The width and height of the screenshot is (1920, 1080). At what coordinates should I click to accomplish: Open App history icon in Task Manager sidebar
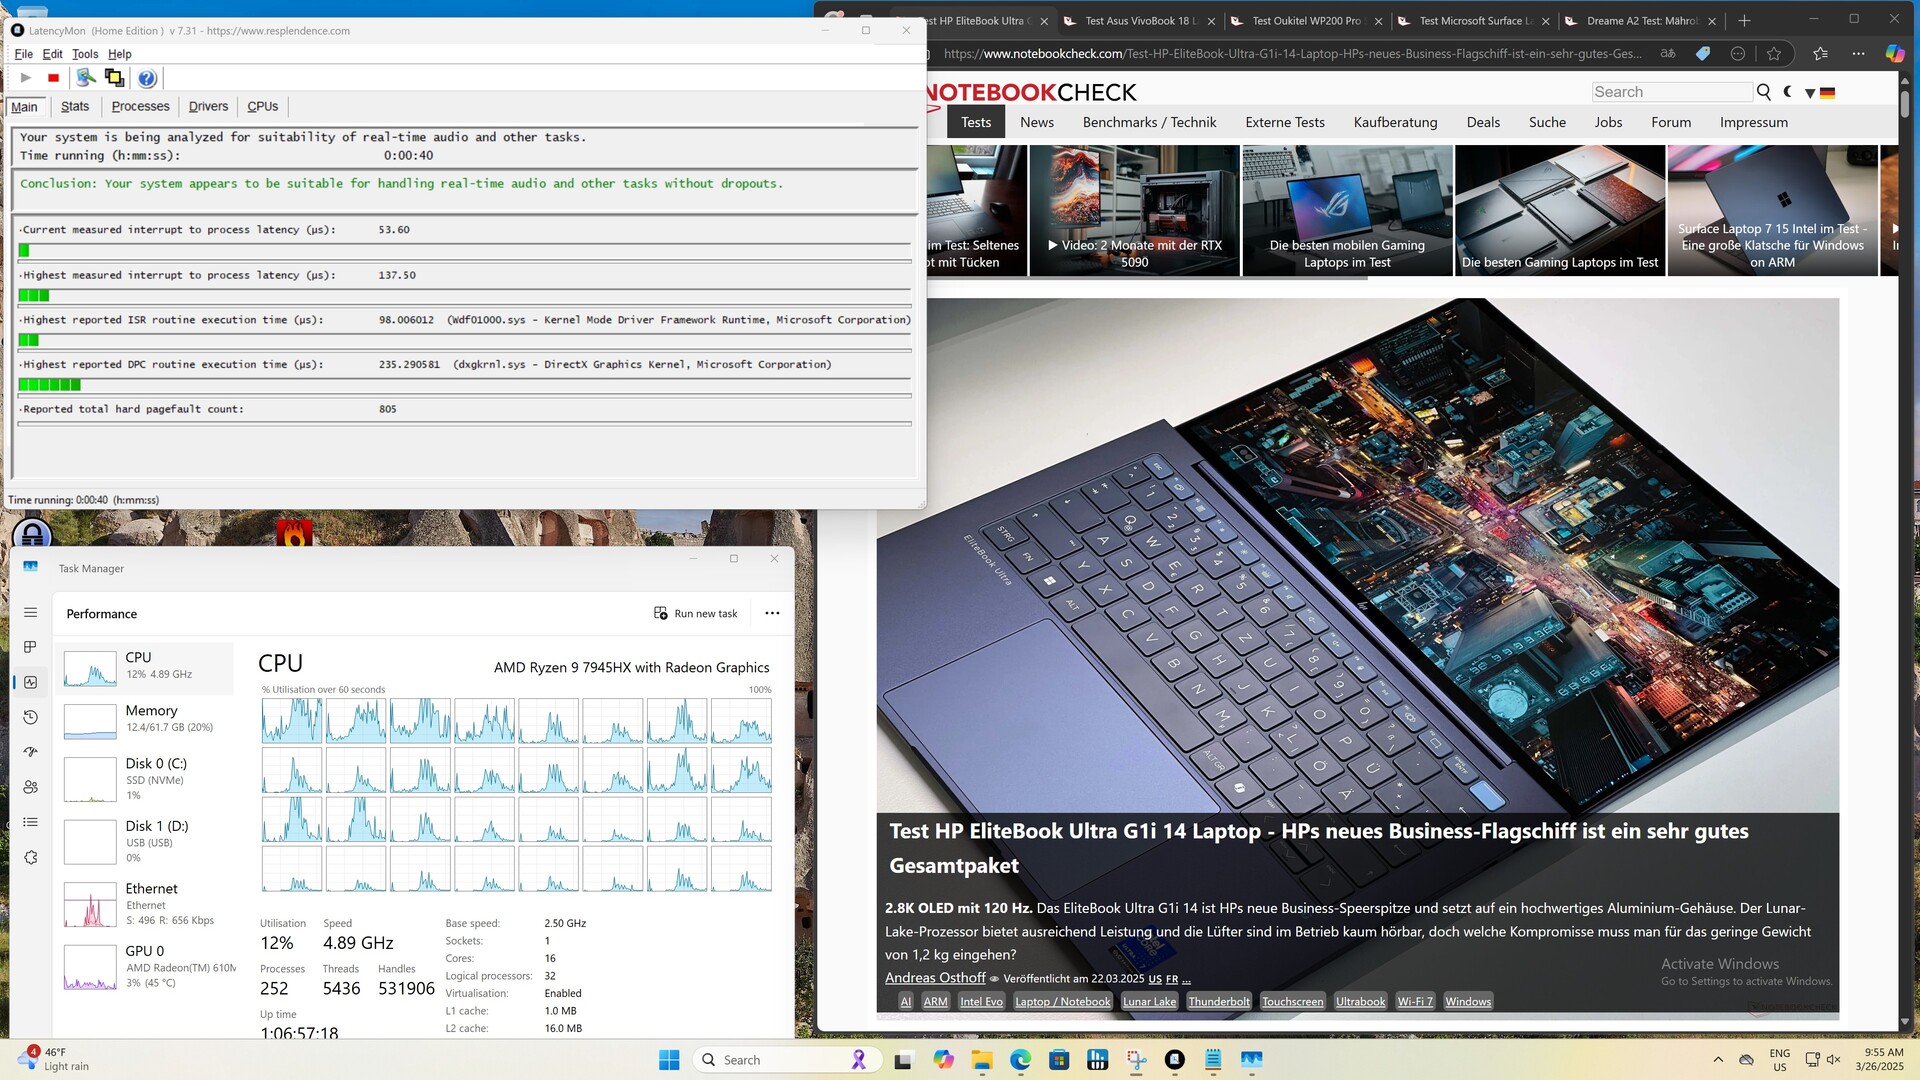[x=30, y=717]
